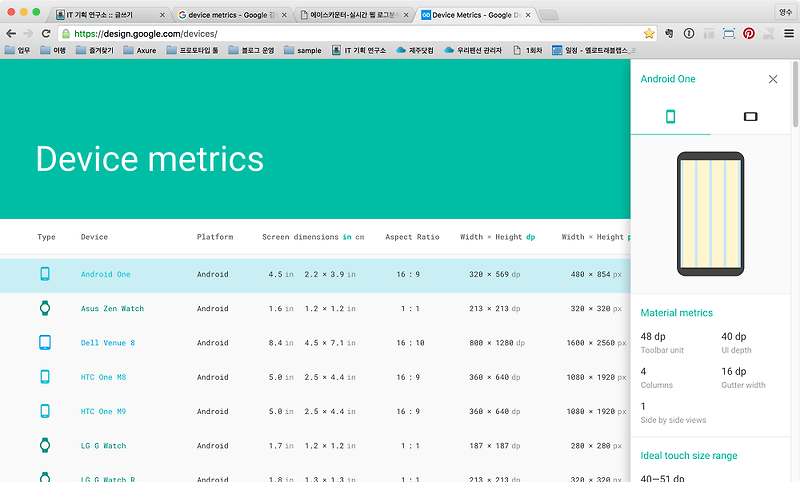Open a new browser tab
The image size is (800, 482).
pos(549,15)
